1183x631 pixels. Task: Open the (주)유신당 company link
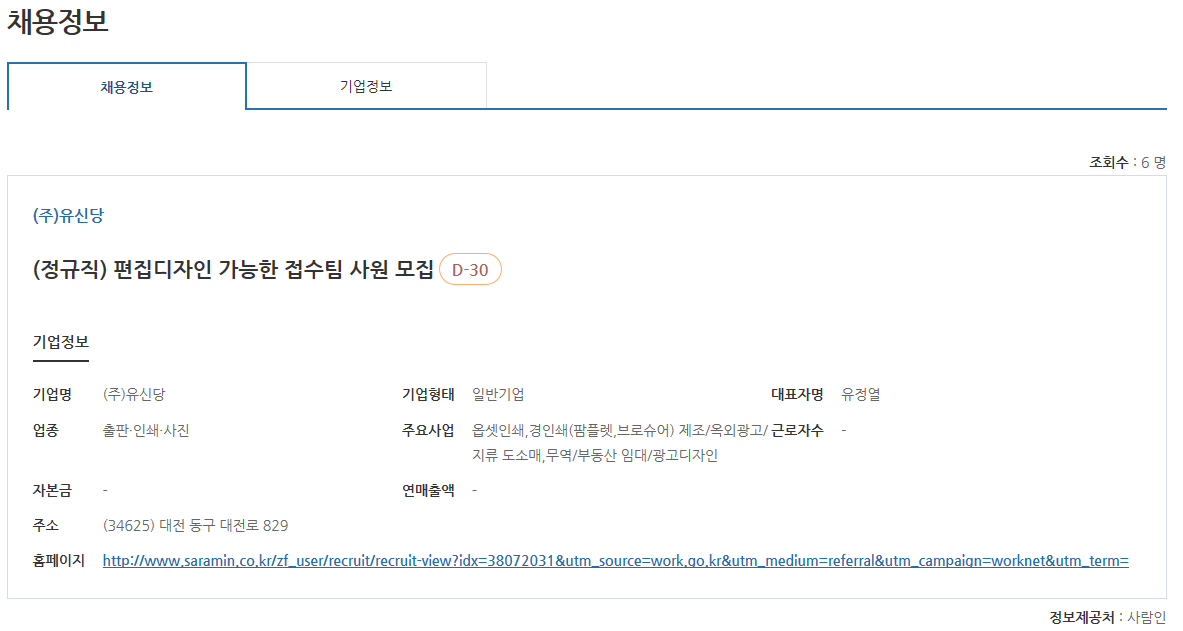pyautogui.click(x=68, y=216)
